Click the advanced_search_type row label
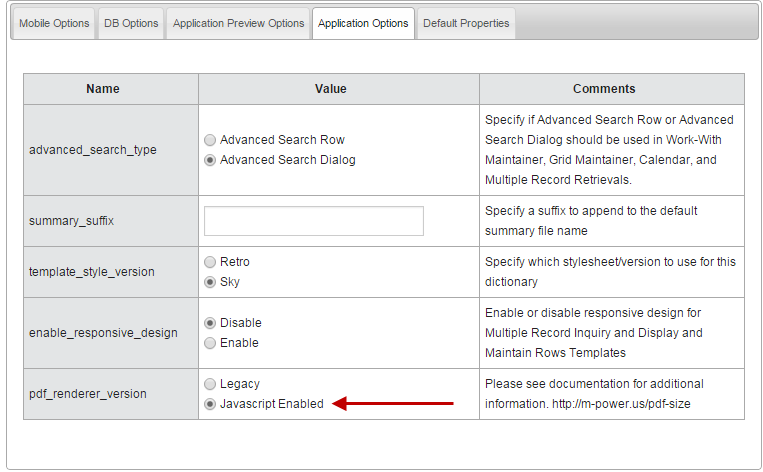 tap(93, 150)
